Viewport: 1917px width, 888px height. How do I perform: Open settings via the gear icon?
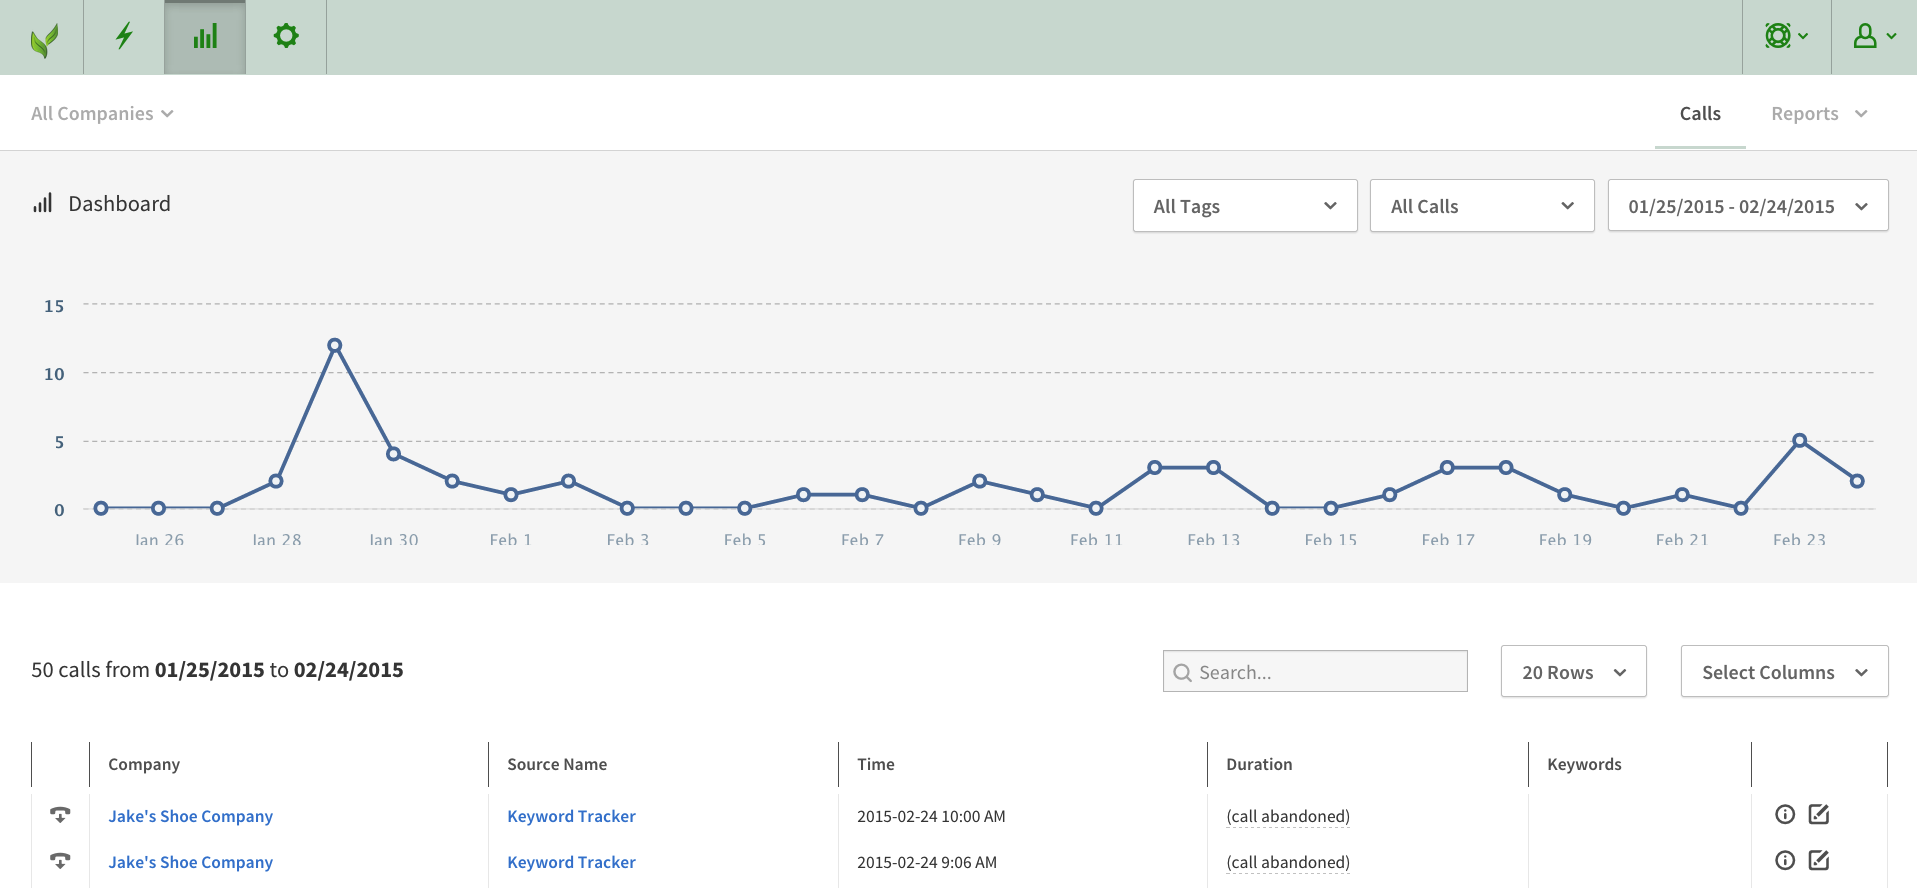click(x=286, y=37)
